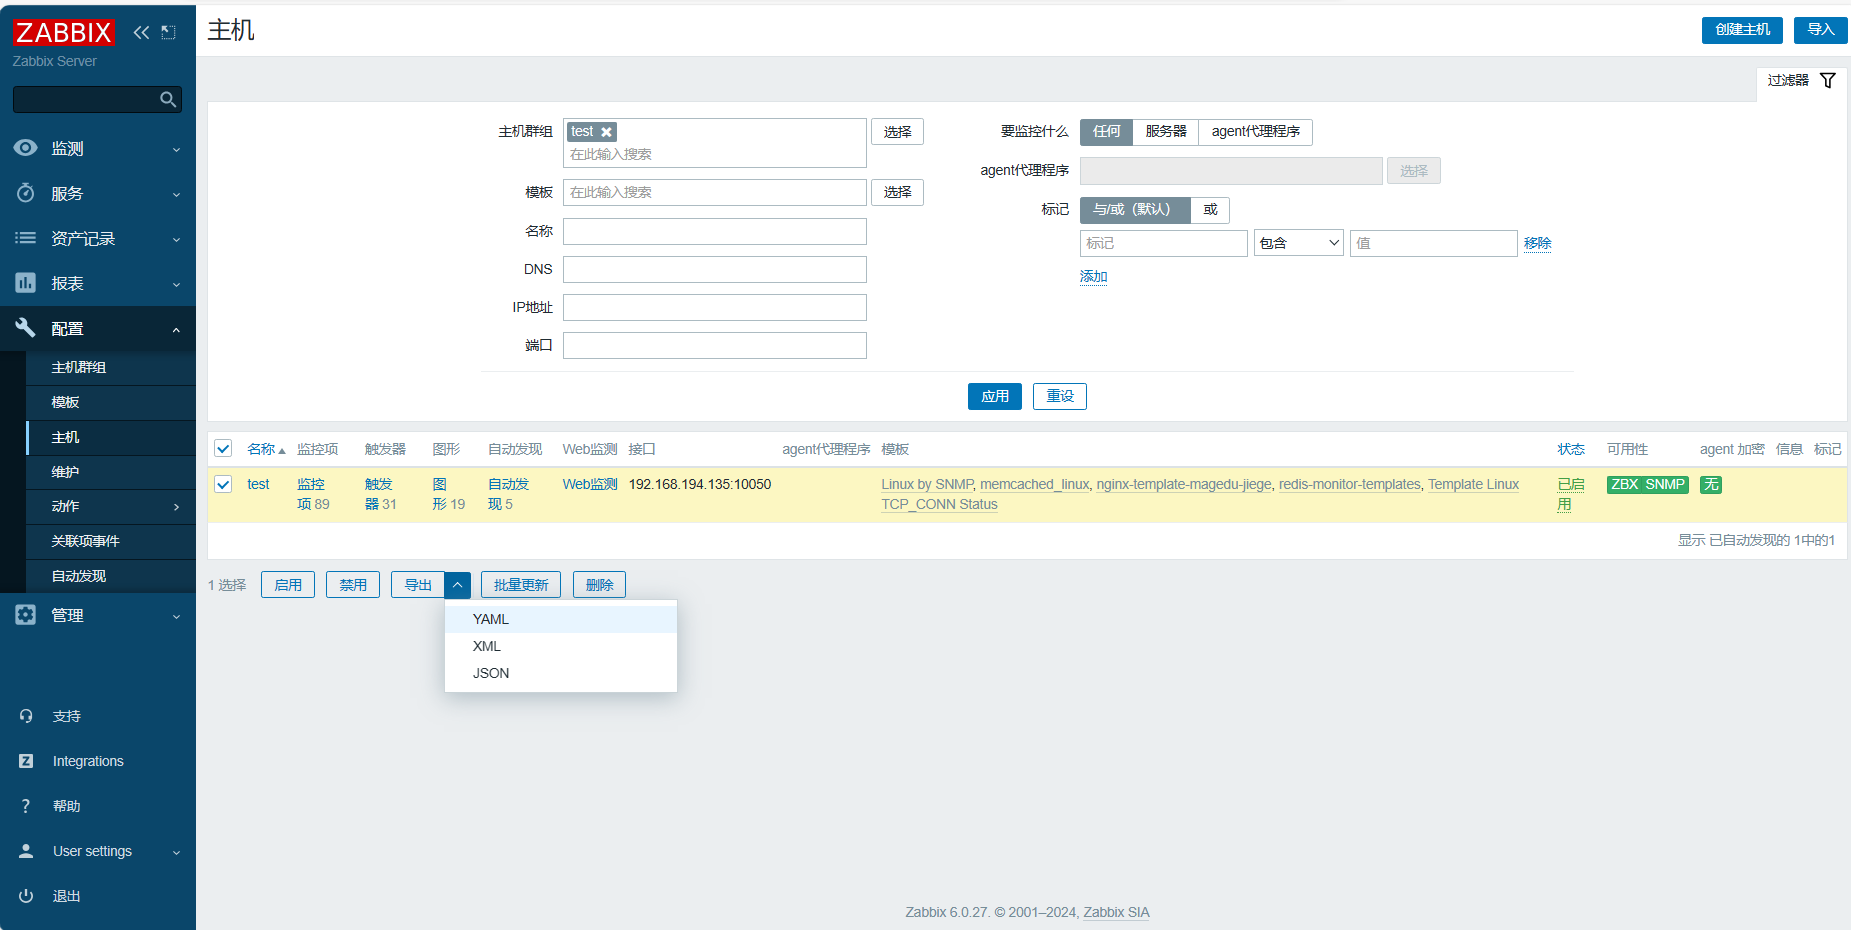Viewport: 1851px width, 930px height.
Task: Open the Integrations Z icon
Action: (26, 761)
